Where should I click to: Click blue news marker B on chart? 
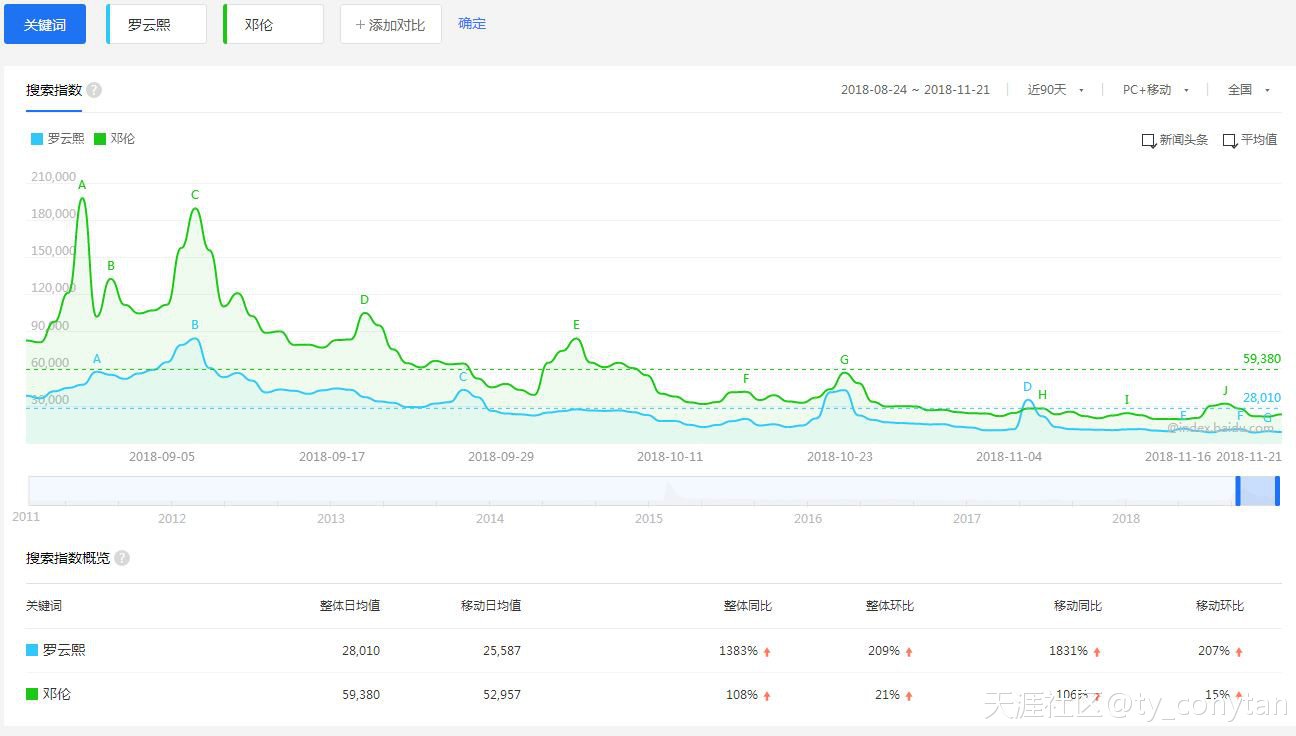click(x=195, y=325)
